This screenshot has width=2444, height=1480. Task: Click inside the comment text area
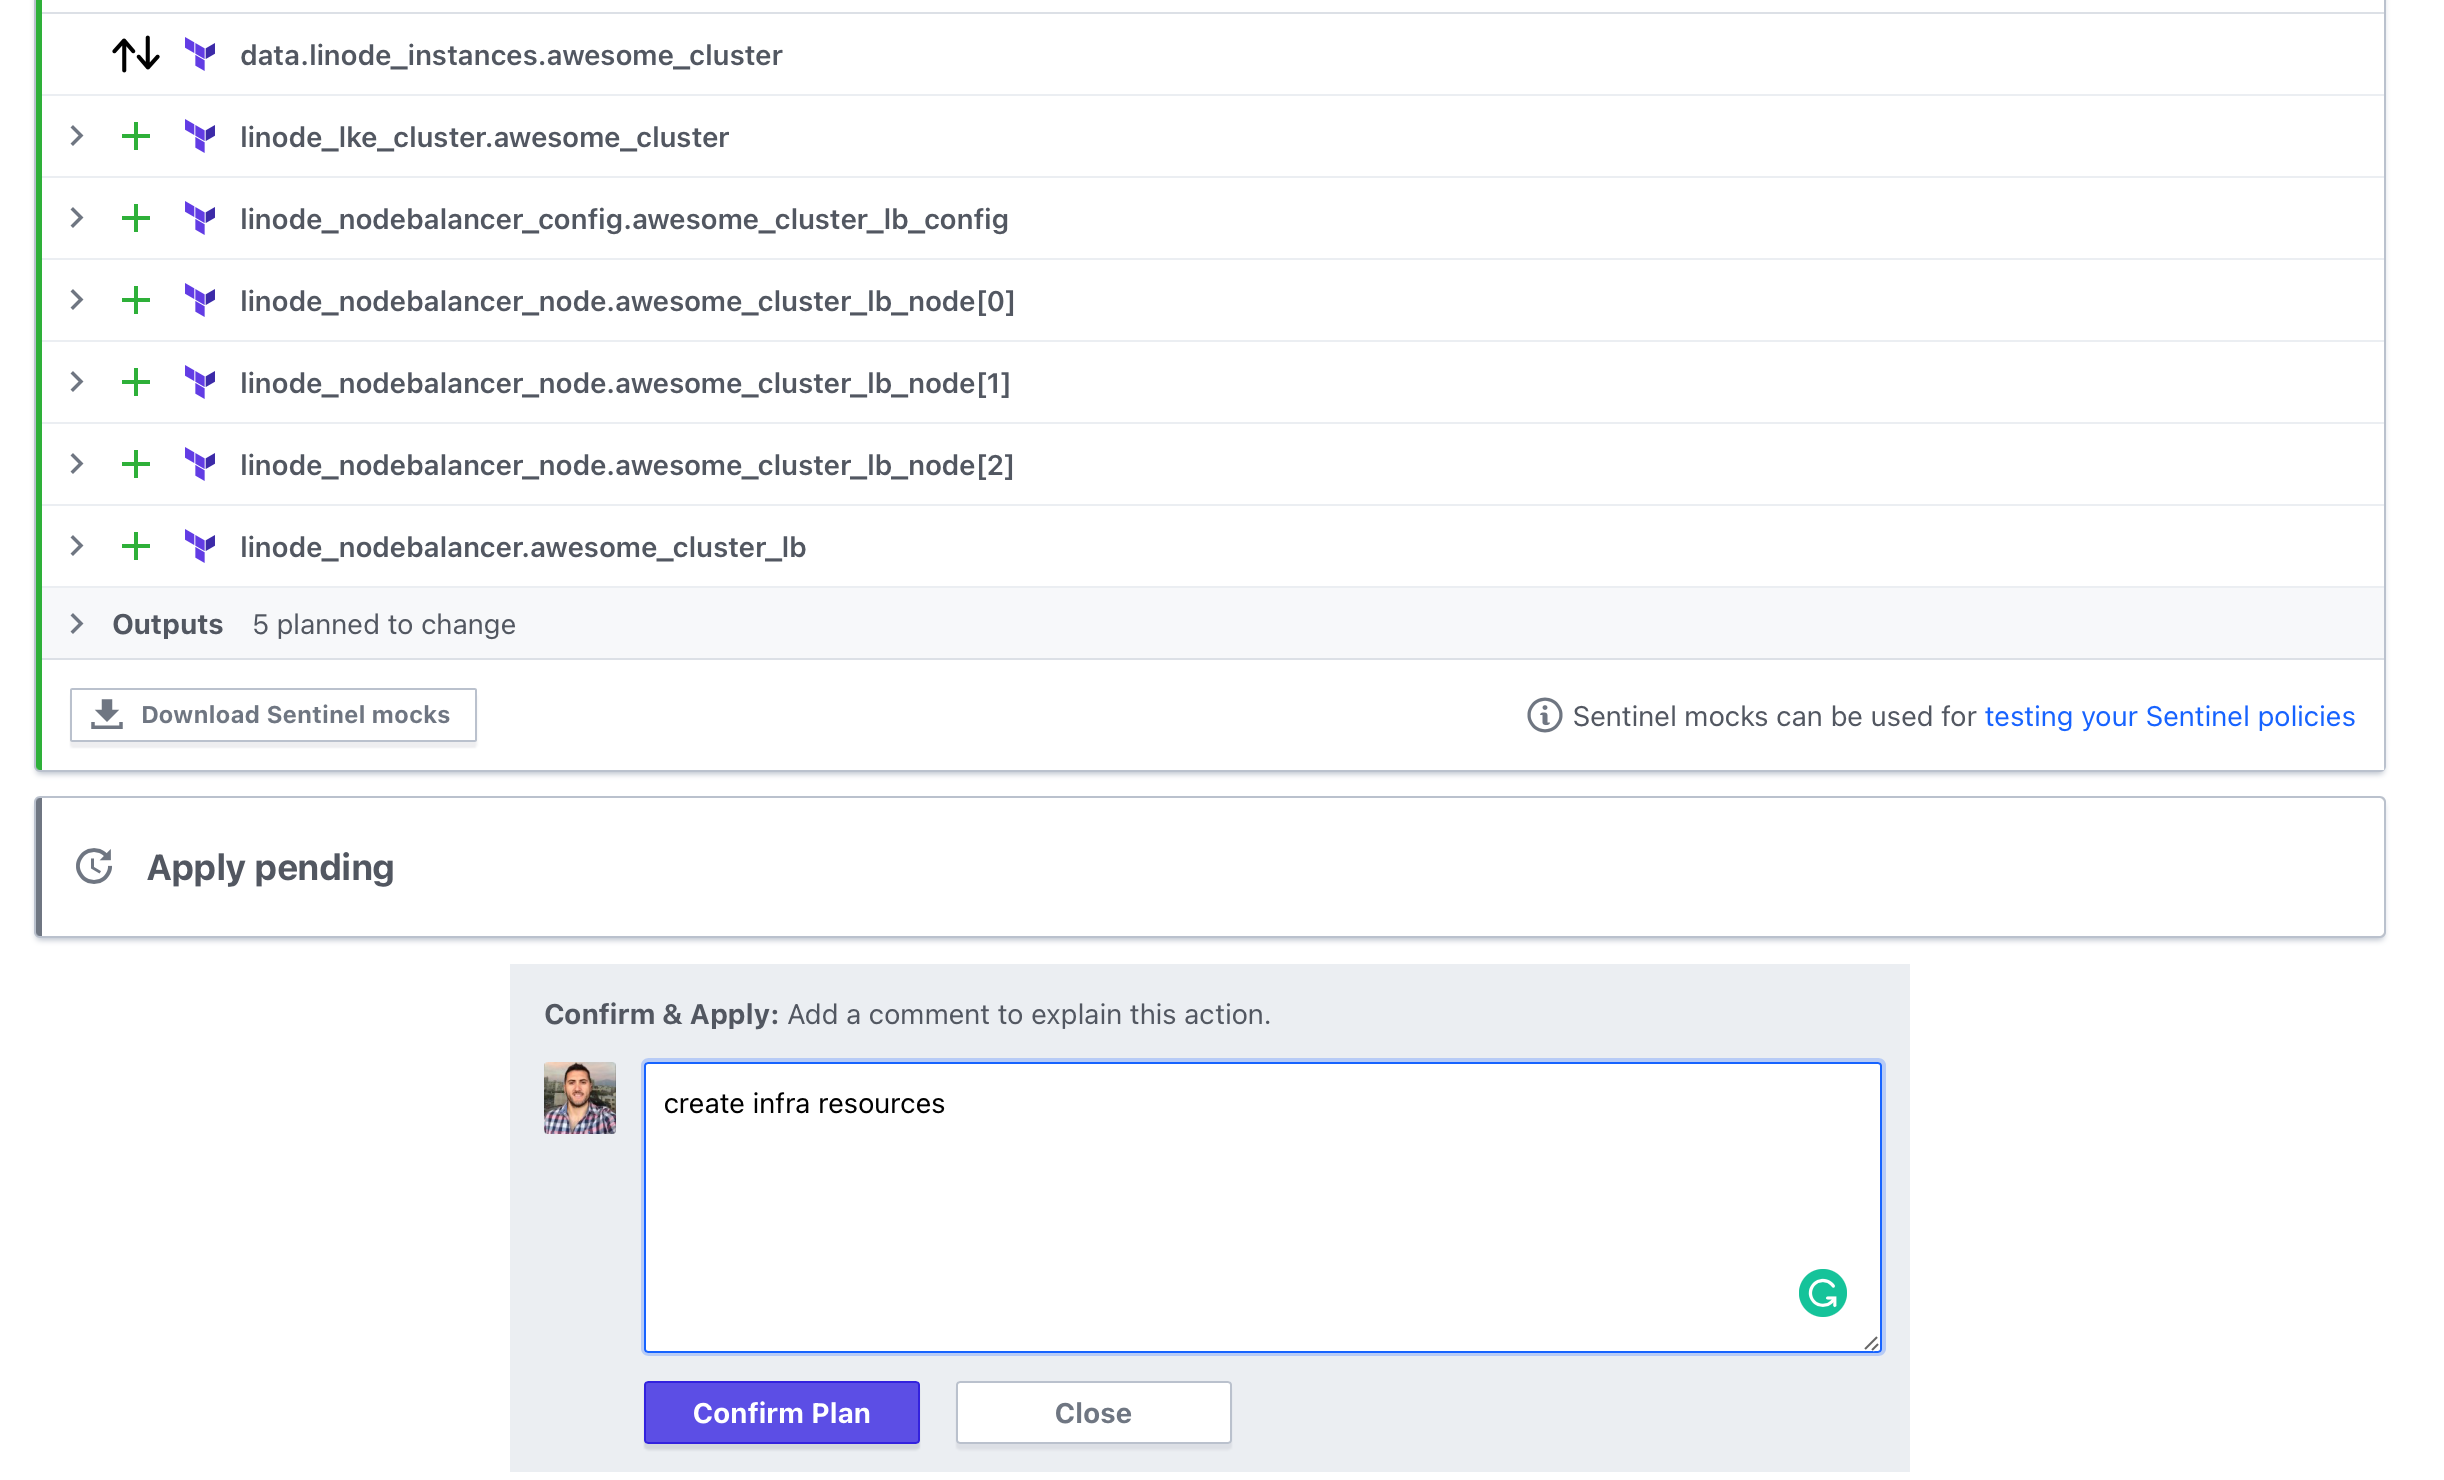click(x=1260, y=1200)
